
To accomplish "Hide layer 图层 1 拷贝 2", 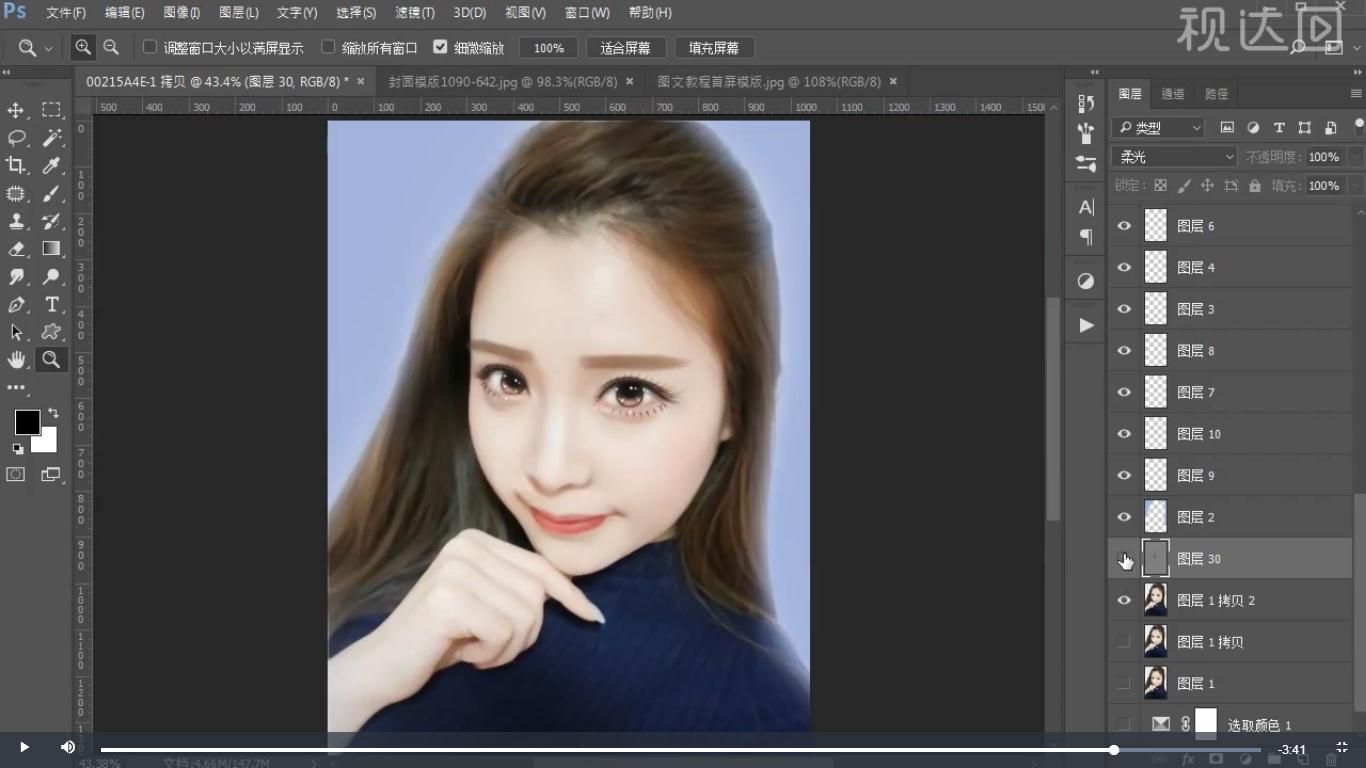I will point(1124,600).
